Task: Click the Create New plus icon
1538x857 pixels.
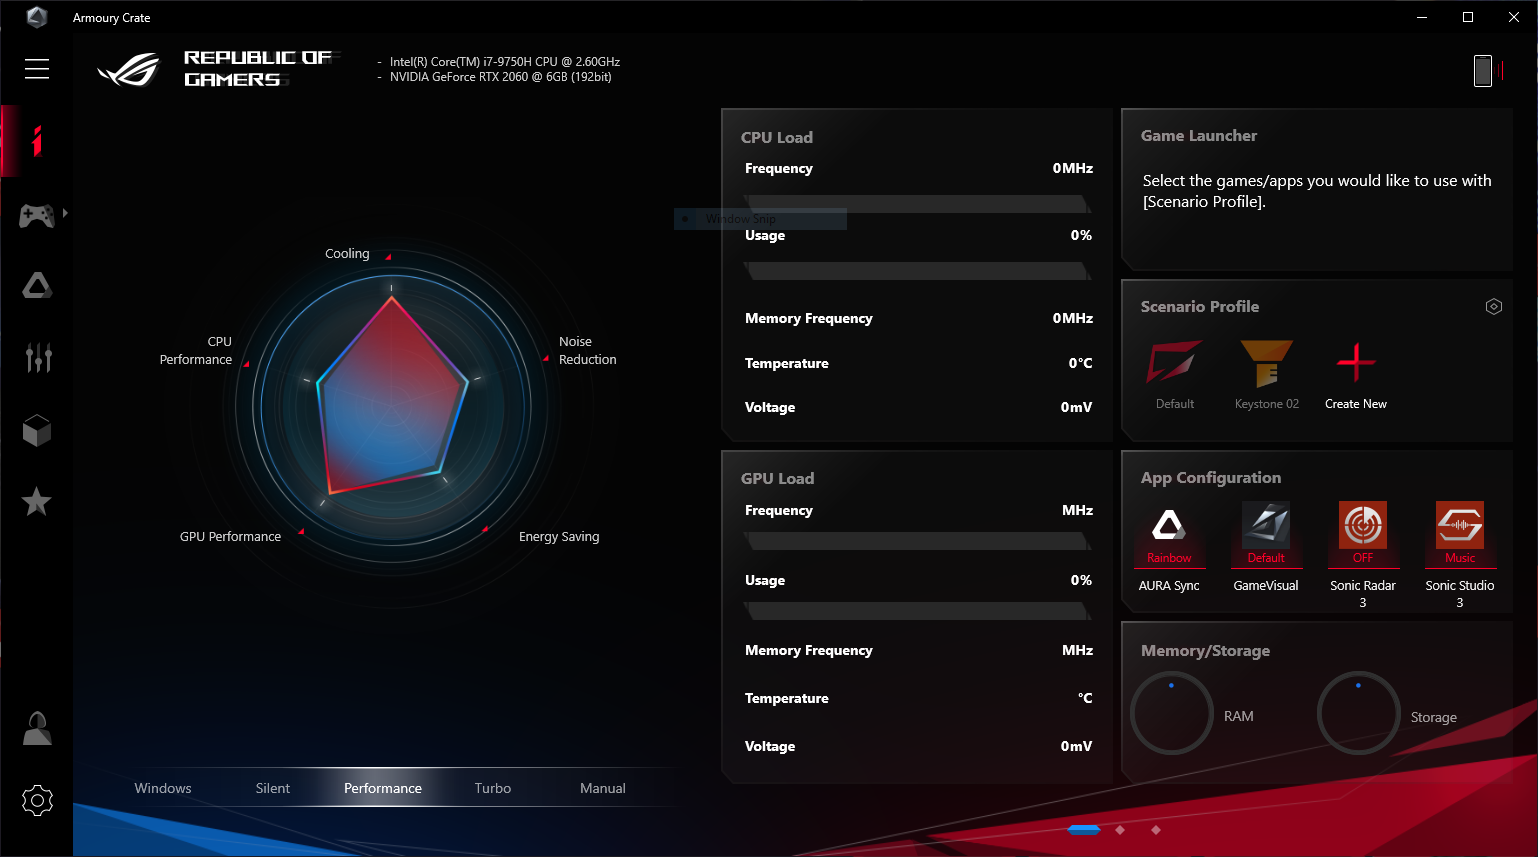Action: 1356,363
